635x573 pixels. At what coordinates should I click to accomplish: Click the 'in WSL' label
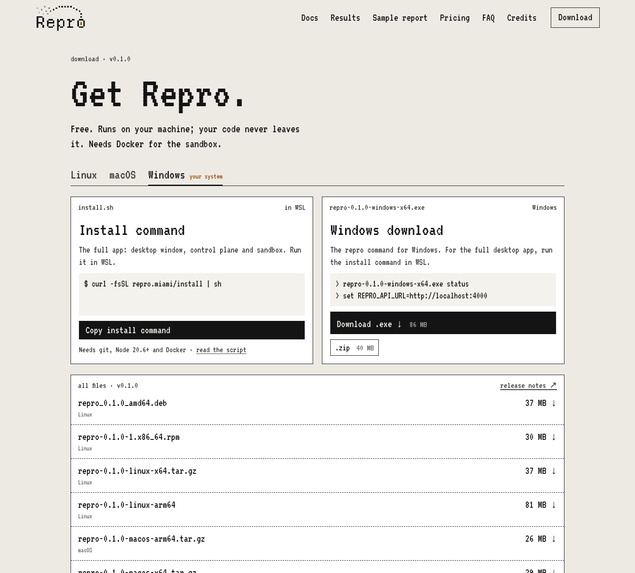(x=295, y=208)
